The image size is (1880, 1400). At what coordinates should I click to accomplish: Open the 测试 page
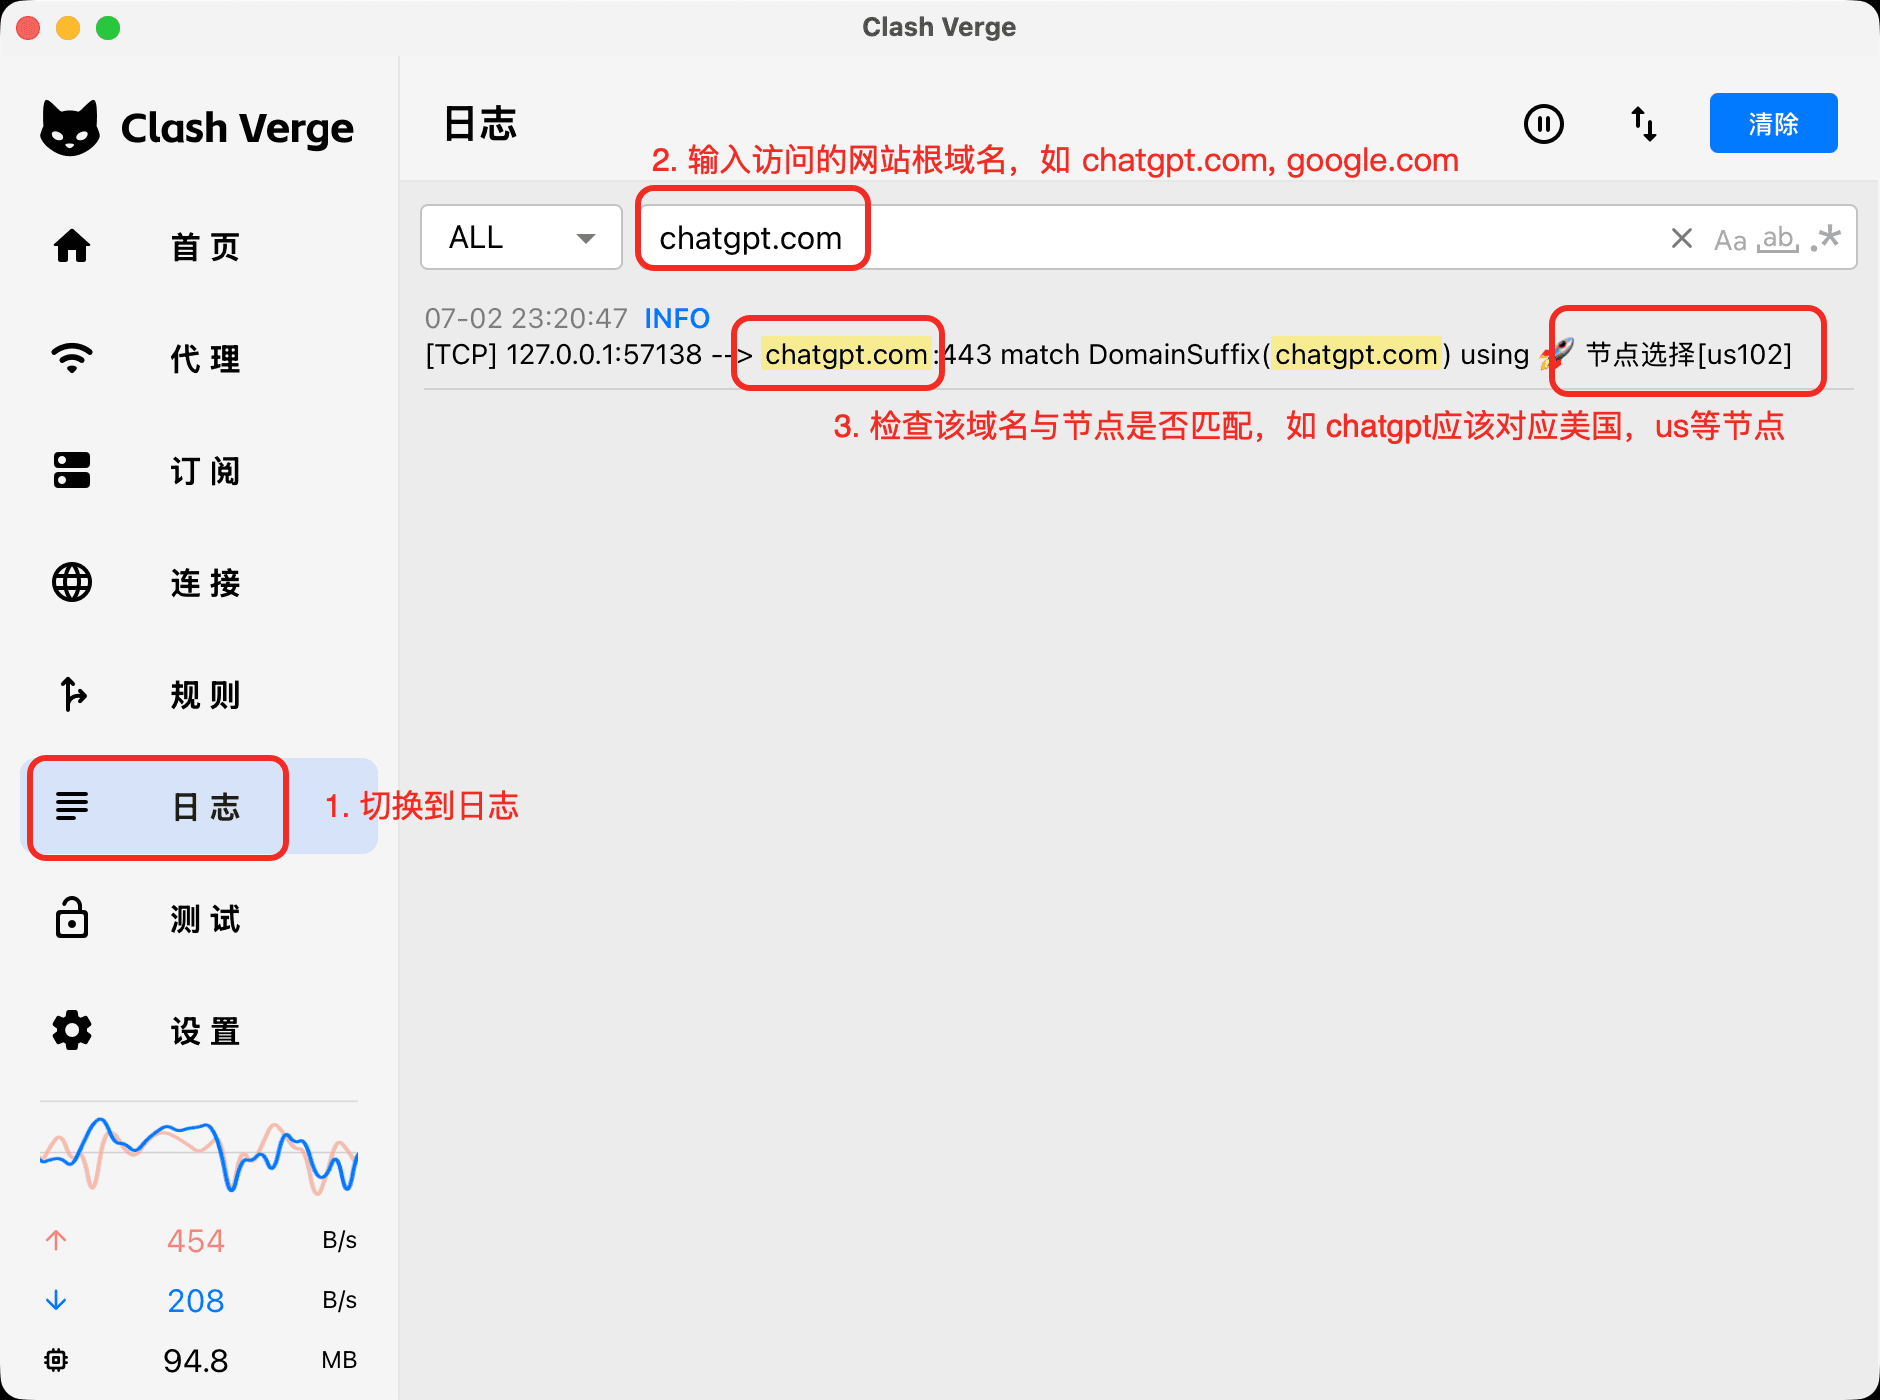199,918
